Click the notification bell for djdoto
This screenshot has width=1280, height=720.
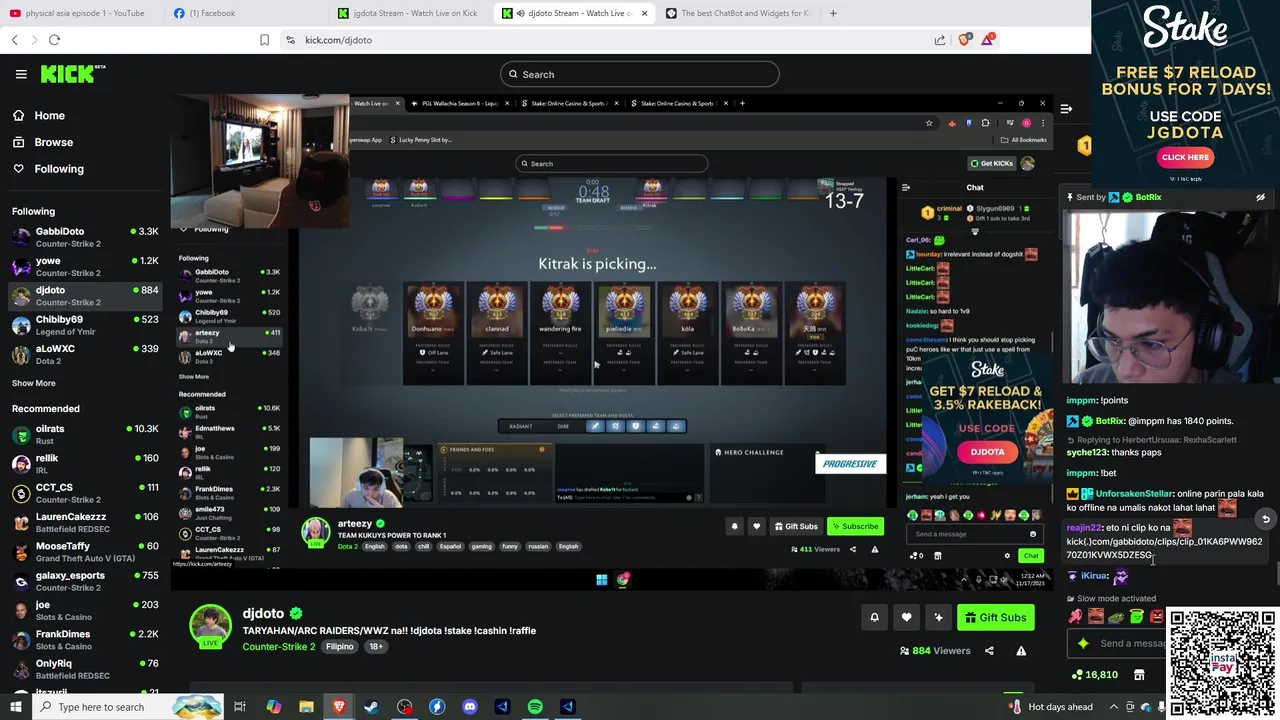[874, 617]
